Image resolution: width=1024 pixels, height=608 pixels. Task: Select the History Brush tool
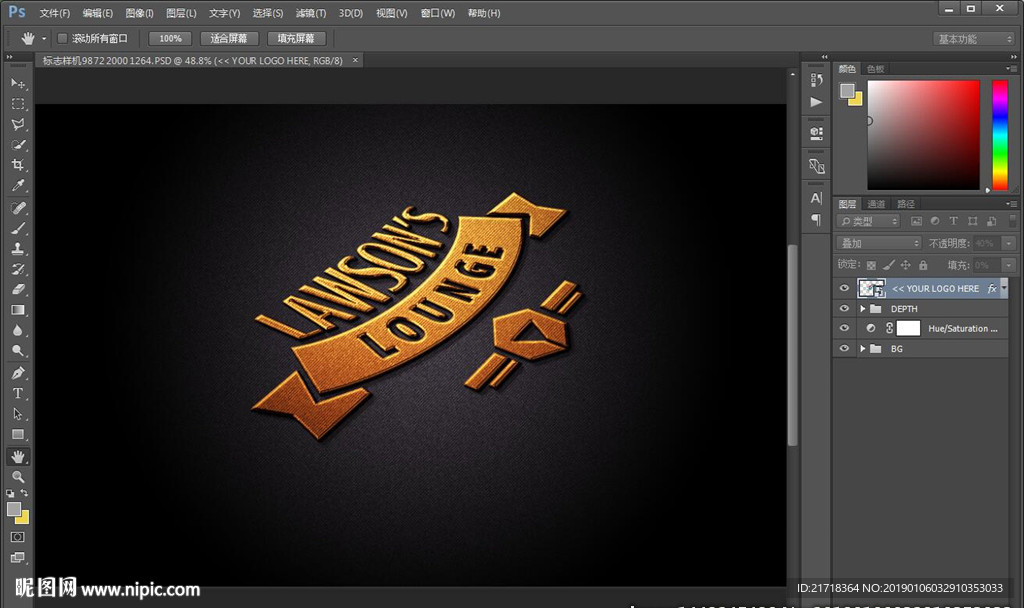coord(18,269)
